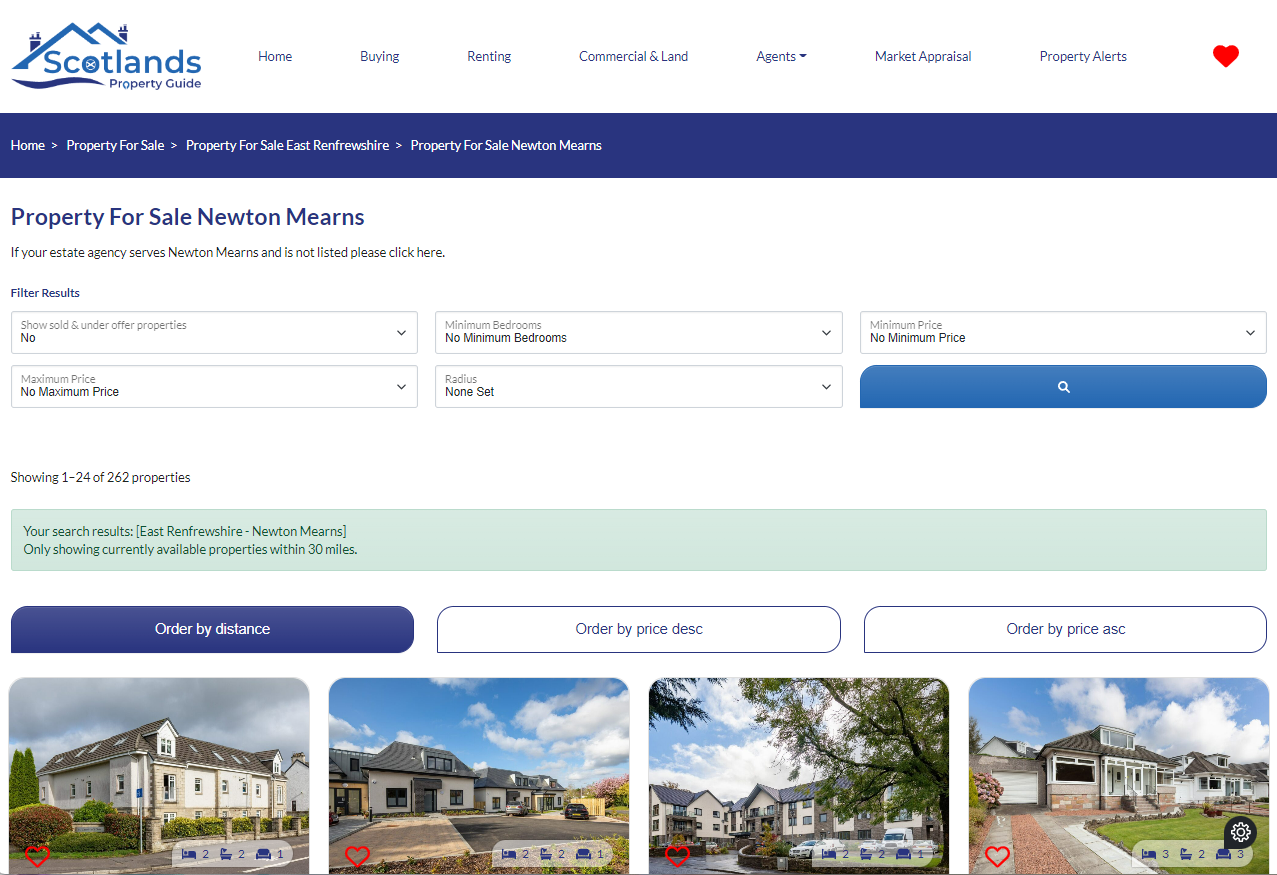The width and height of the screenshot is (1277, 875).
Task: Click 'Your search results: [East Renfrewshire - Newton Mearns]' text
Action: point(185,531)
